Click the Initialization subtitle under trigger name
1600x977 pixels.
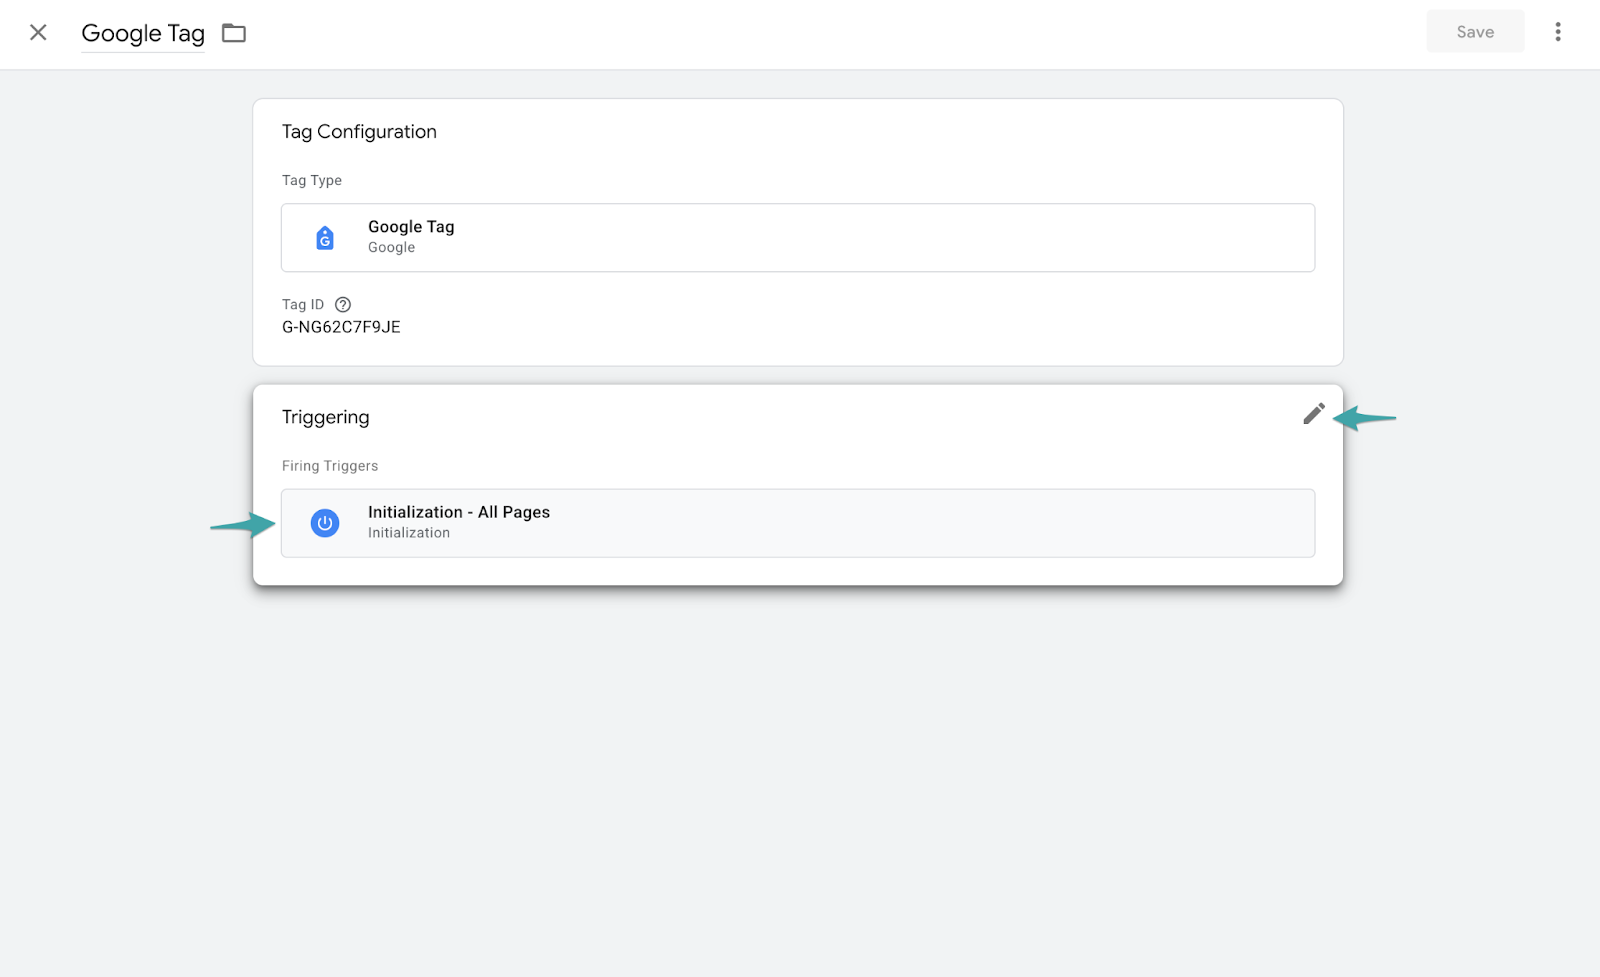(409, 533)
